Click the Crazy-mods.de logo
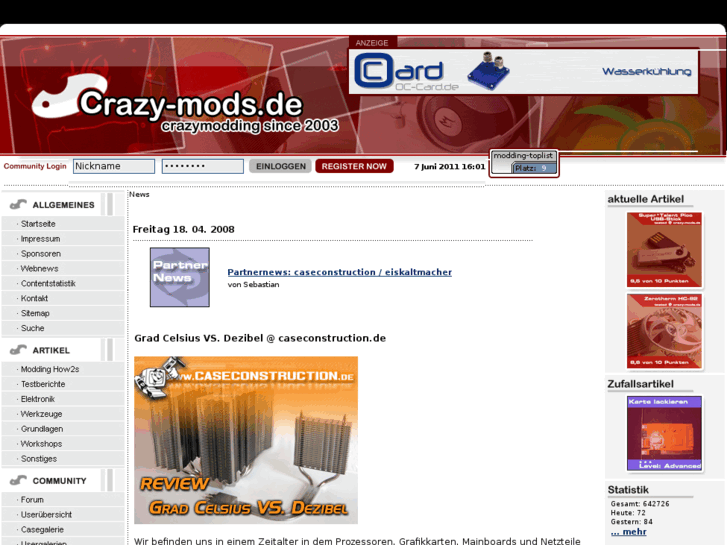 (185, 104)
